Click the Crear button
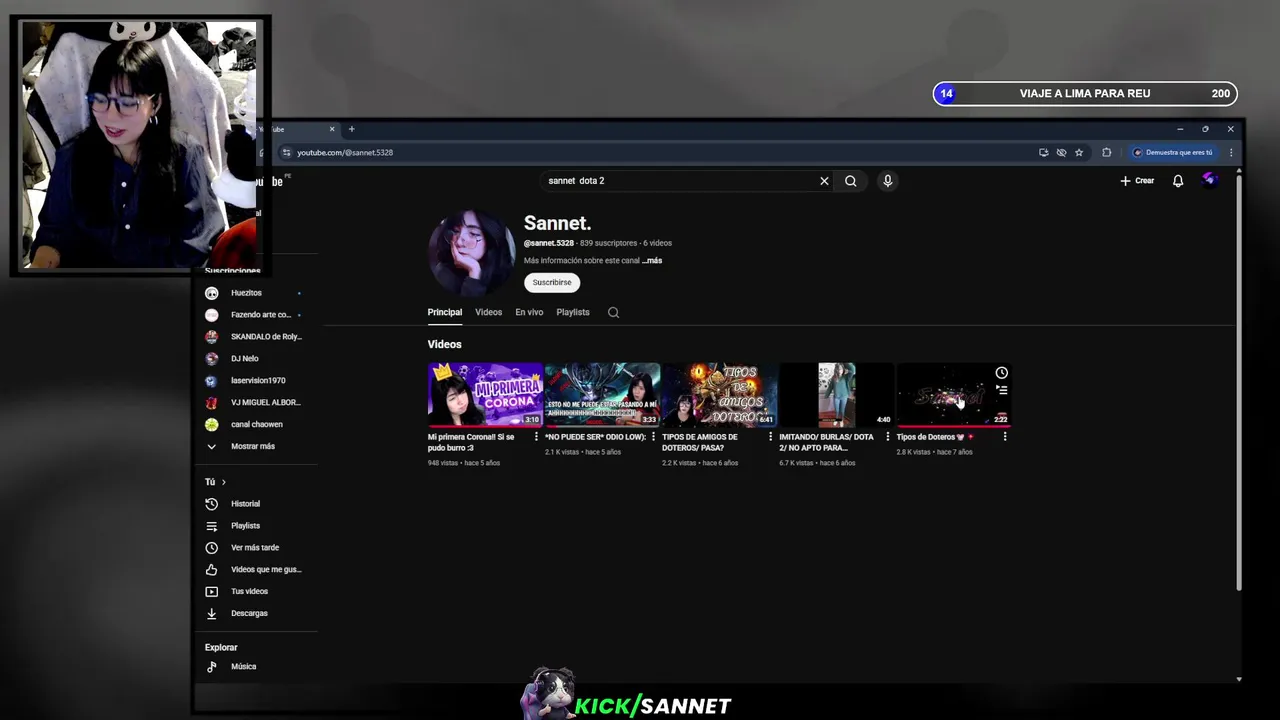Image resolution: width=1280 pixels, height=720 pixels. coord(1137,181)
